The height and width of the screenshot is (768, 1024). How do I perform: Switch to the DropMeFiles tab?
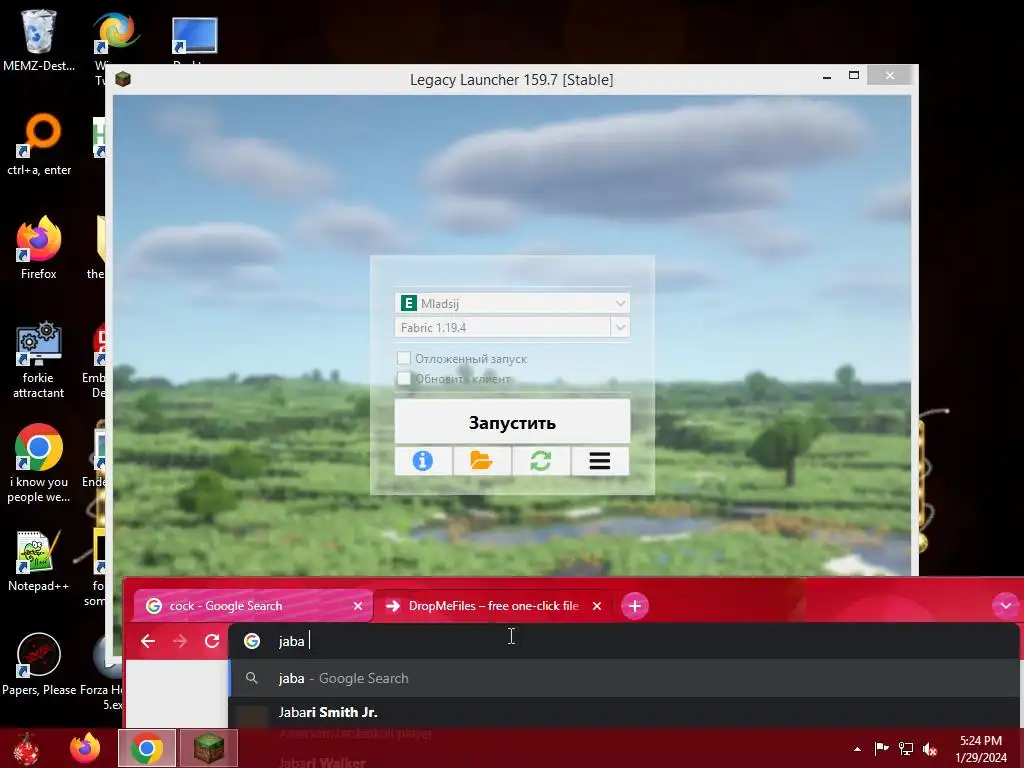click(x=493, y=606)
